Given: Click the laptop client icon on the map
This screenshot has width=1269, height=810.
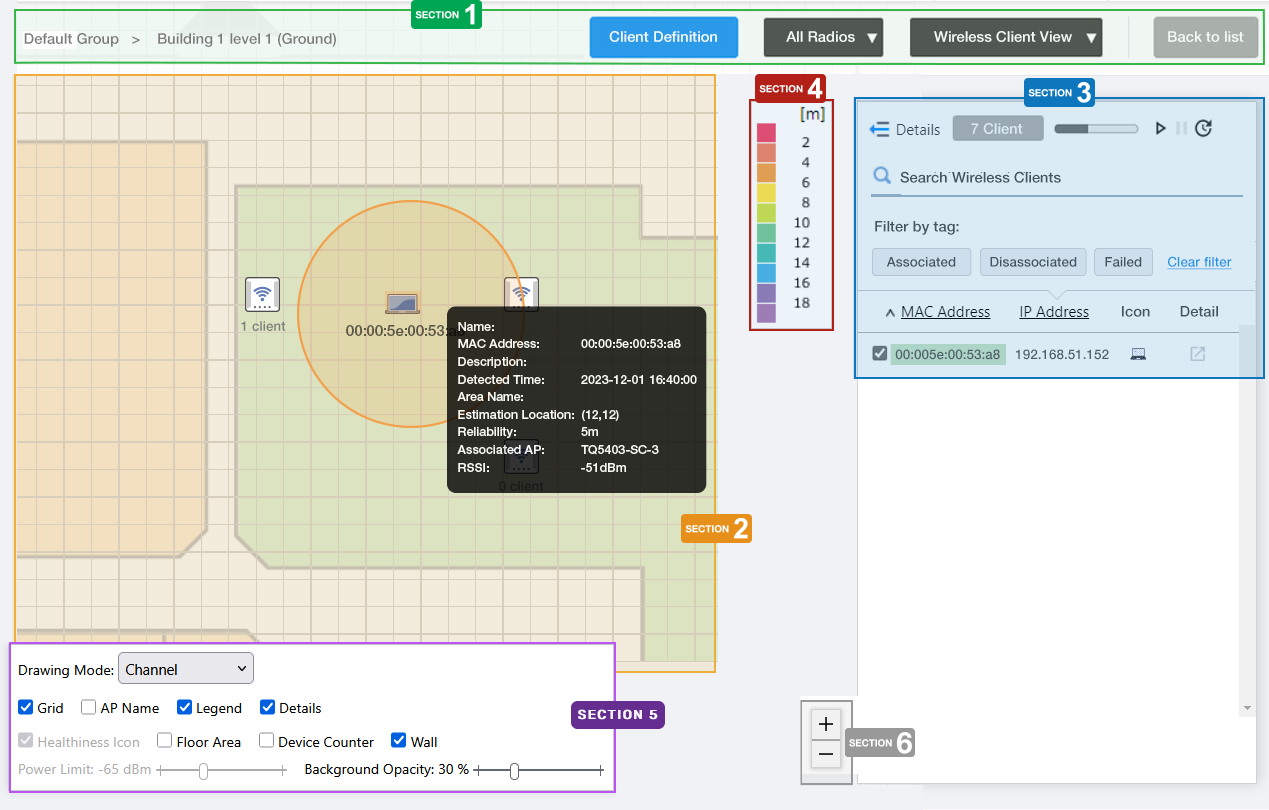Looking at the screenshot, I should pyautogui.click(x=402, y=303).
